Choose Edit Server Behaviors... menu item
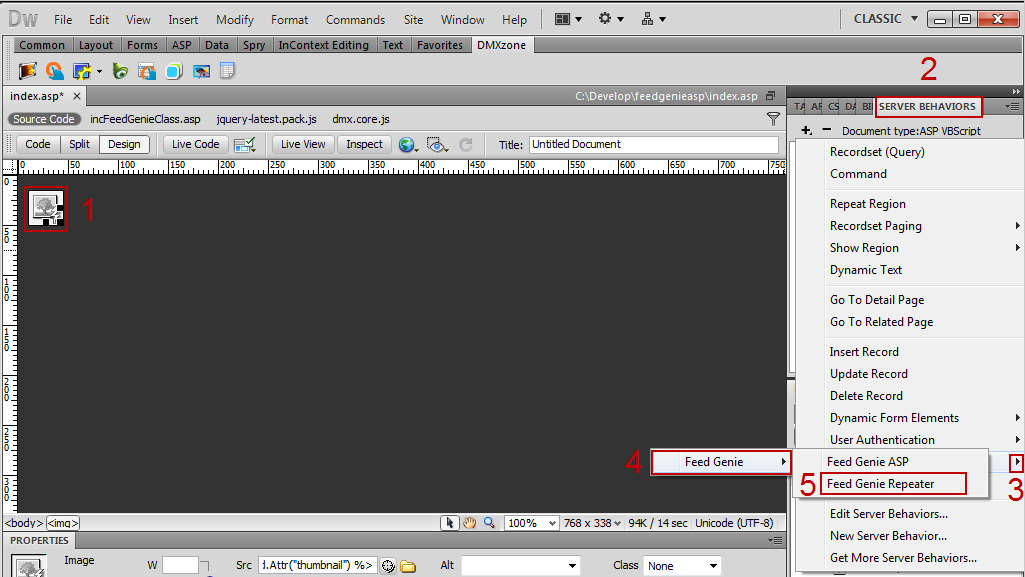The image size is (1025, 577). pyautogui.click(x=889, y=514)
